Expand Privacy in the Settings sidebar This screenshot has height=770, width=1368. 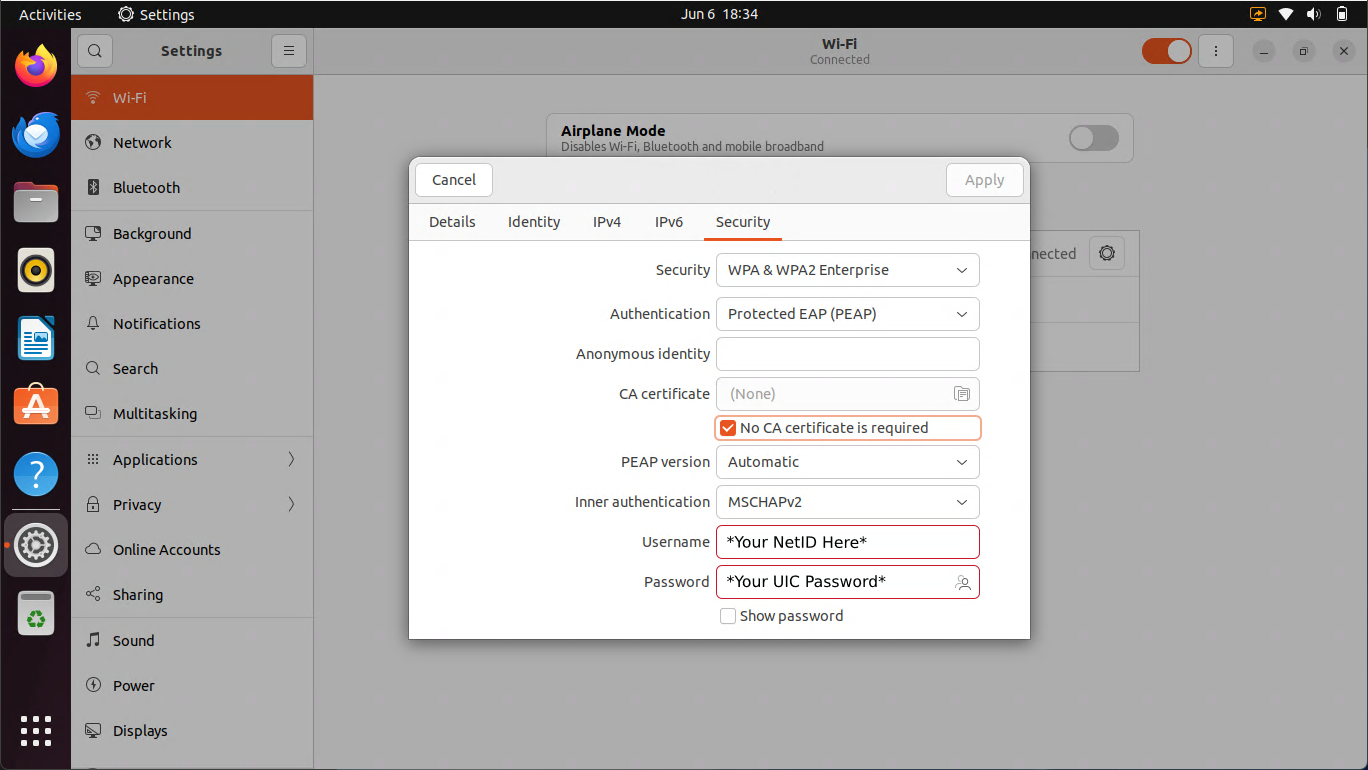[x=192, y=505]
